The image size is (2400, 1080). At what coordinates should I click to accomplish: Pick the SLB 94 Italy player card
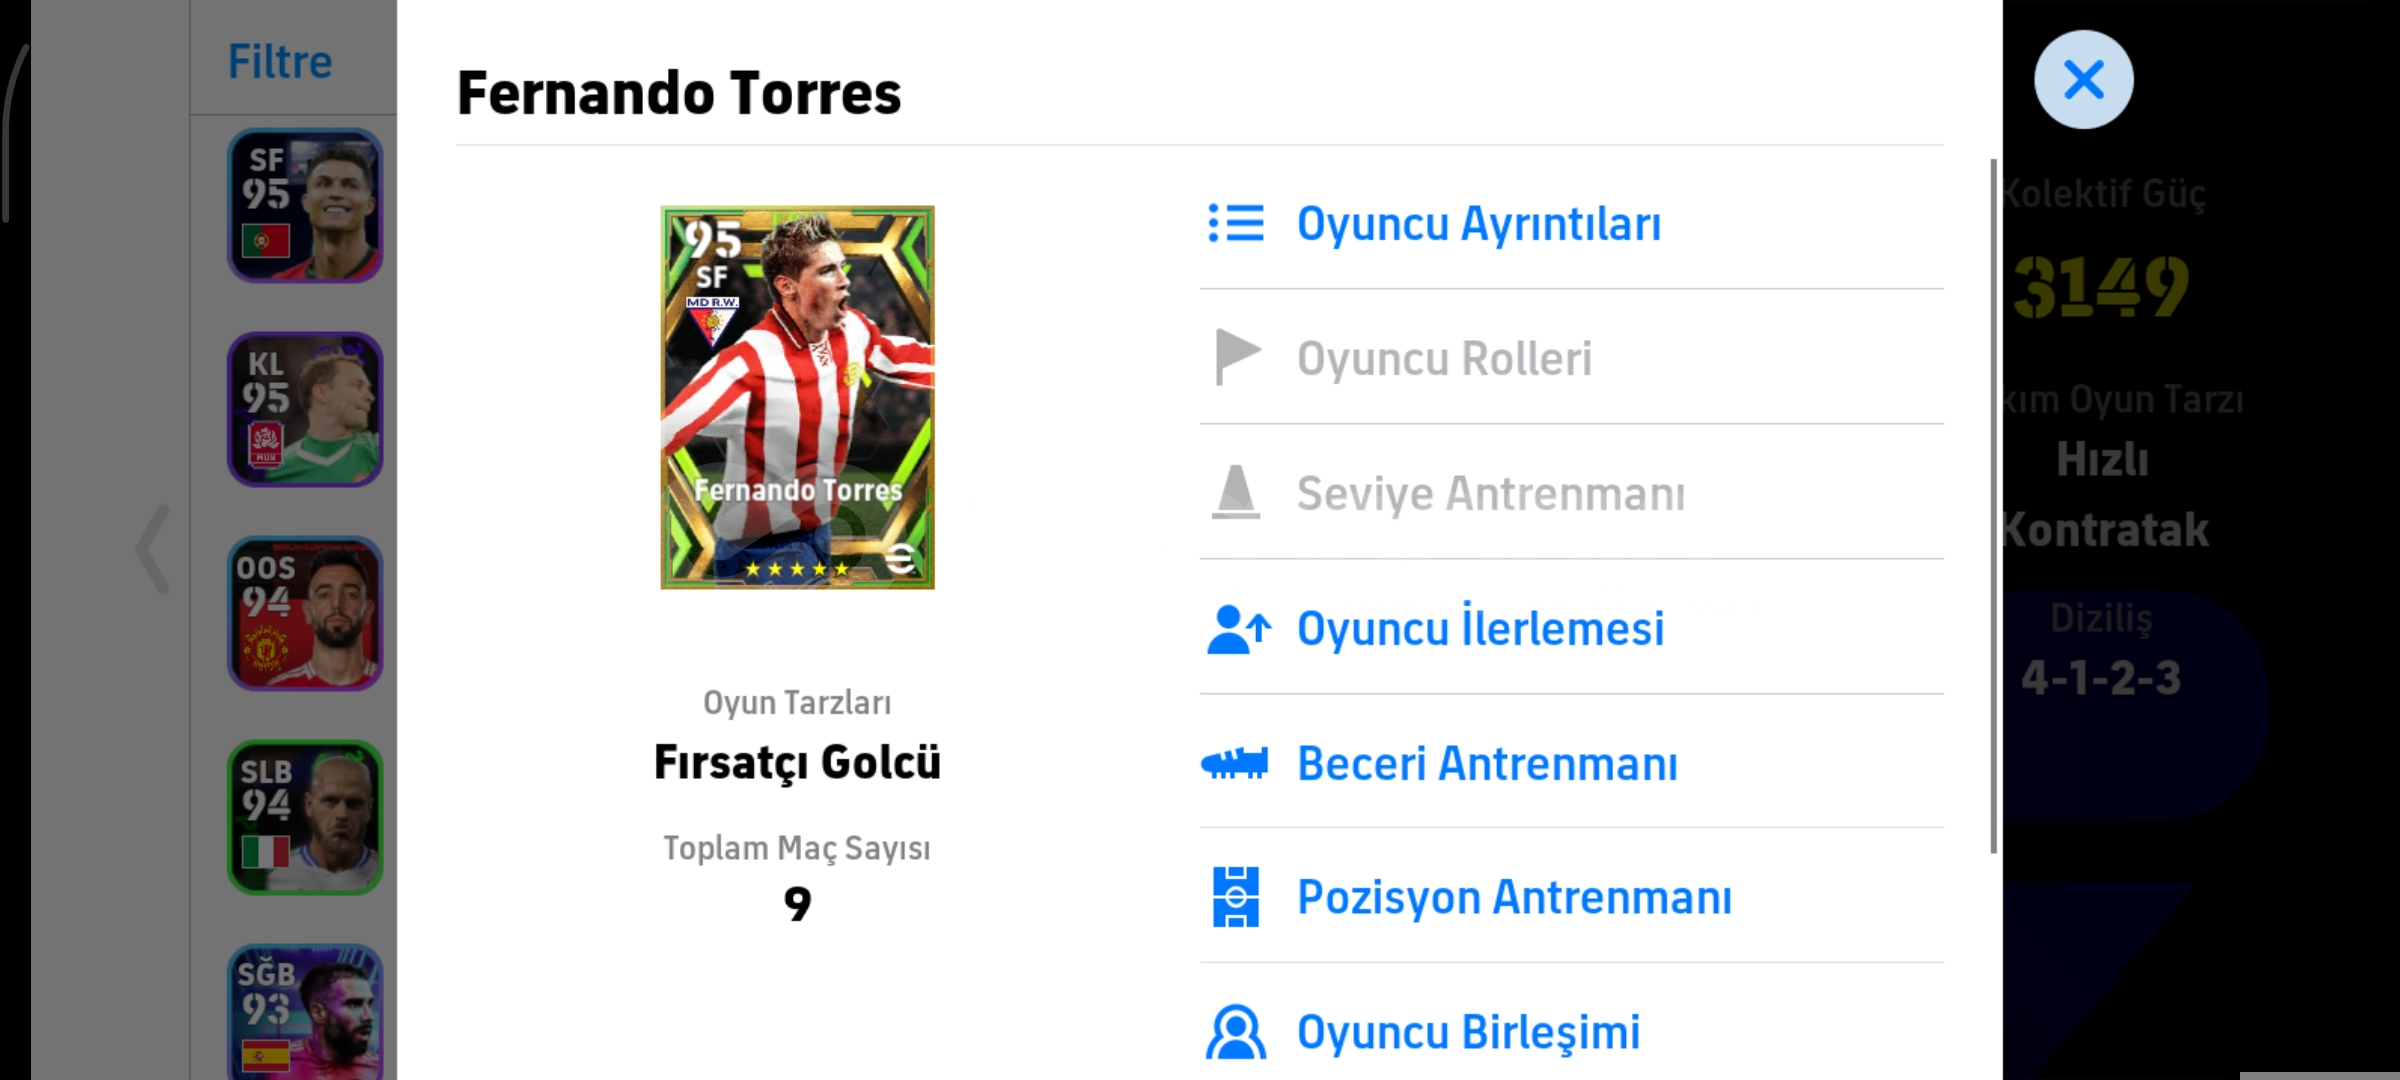point(305,818)
